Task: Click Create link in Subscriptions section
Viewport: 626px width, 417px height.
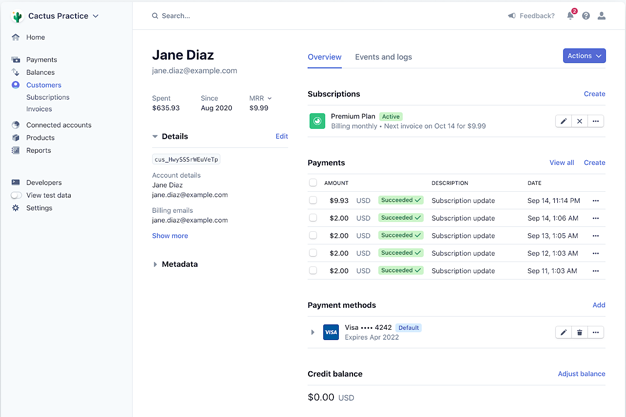Action: pos(594,94)
